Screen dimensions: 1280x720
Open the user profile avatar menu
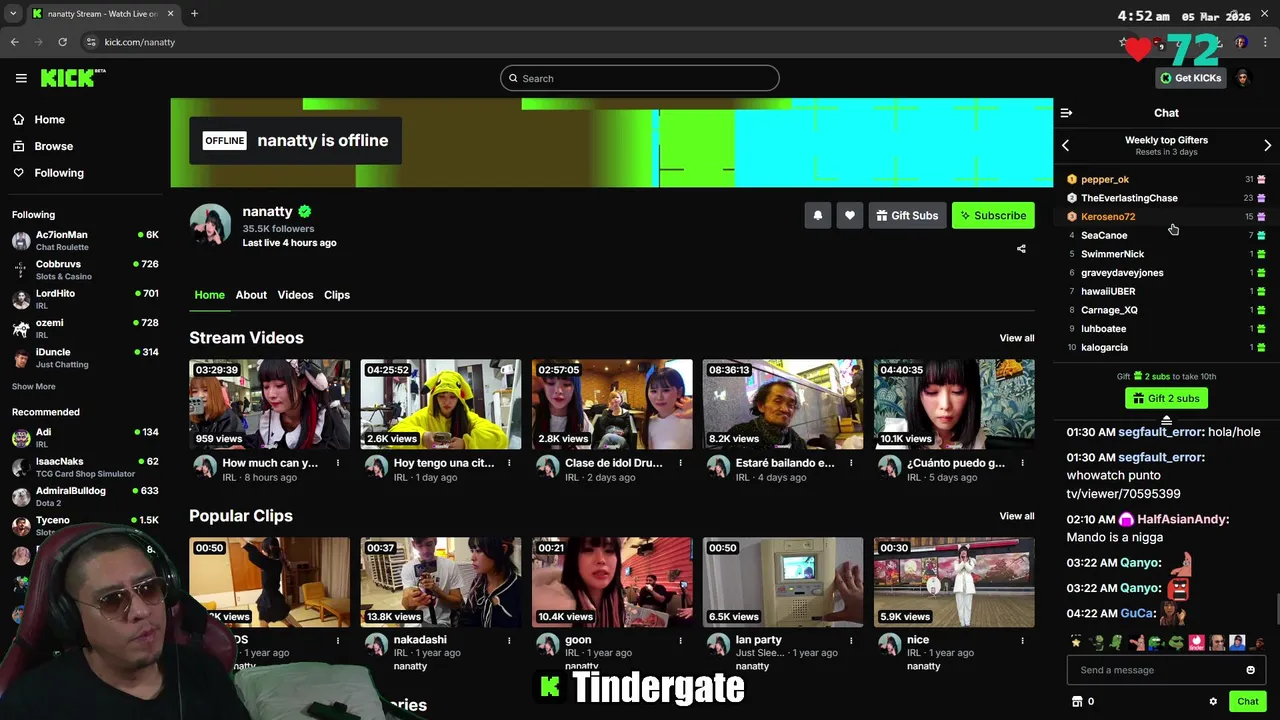1243,78
